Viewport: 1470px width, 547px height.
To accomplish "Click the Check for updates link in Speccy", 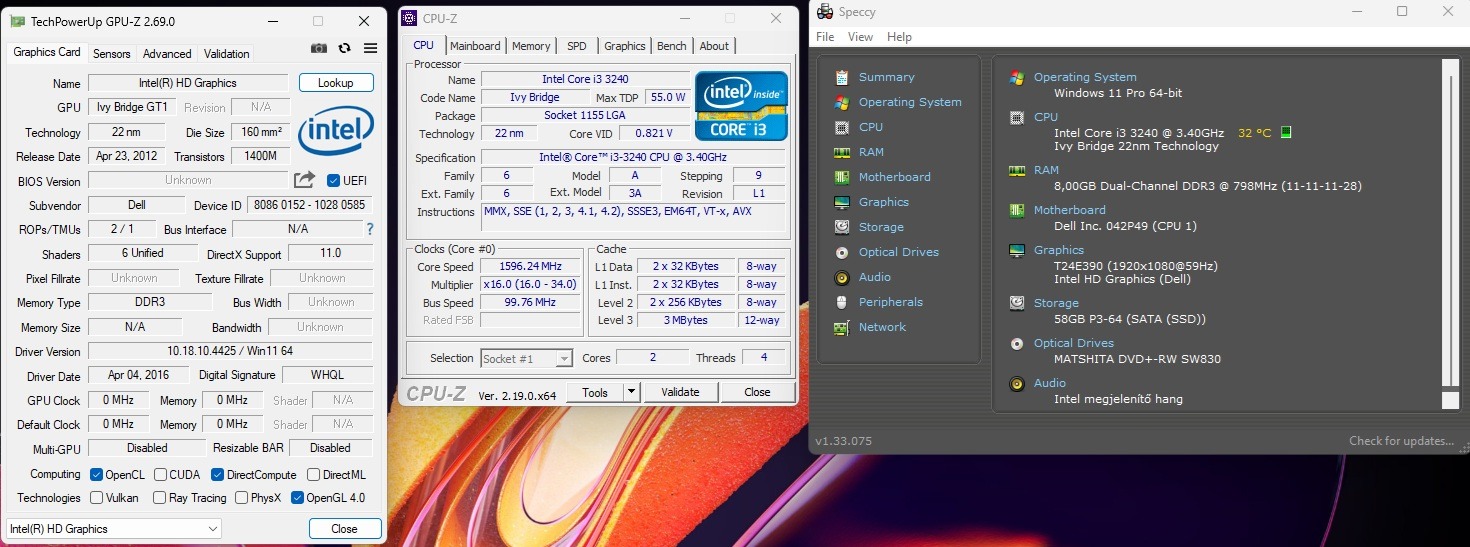I will pyautogui.click(x=1401, y=441).
